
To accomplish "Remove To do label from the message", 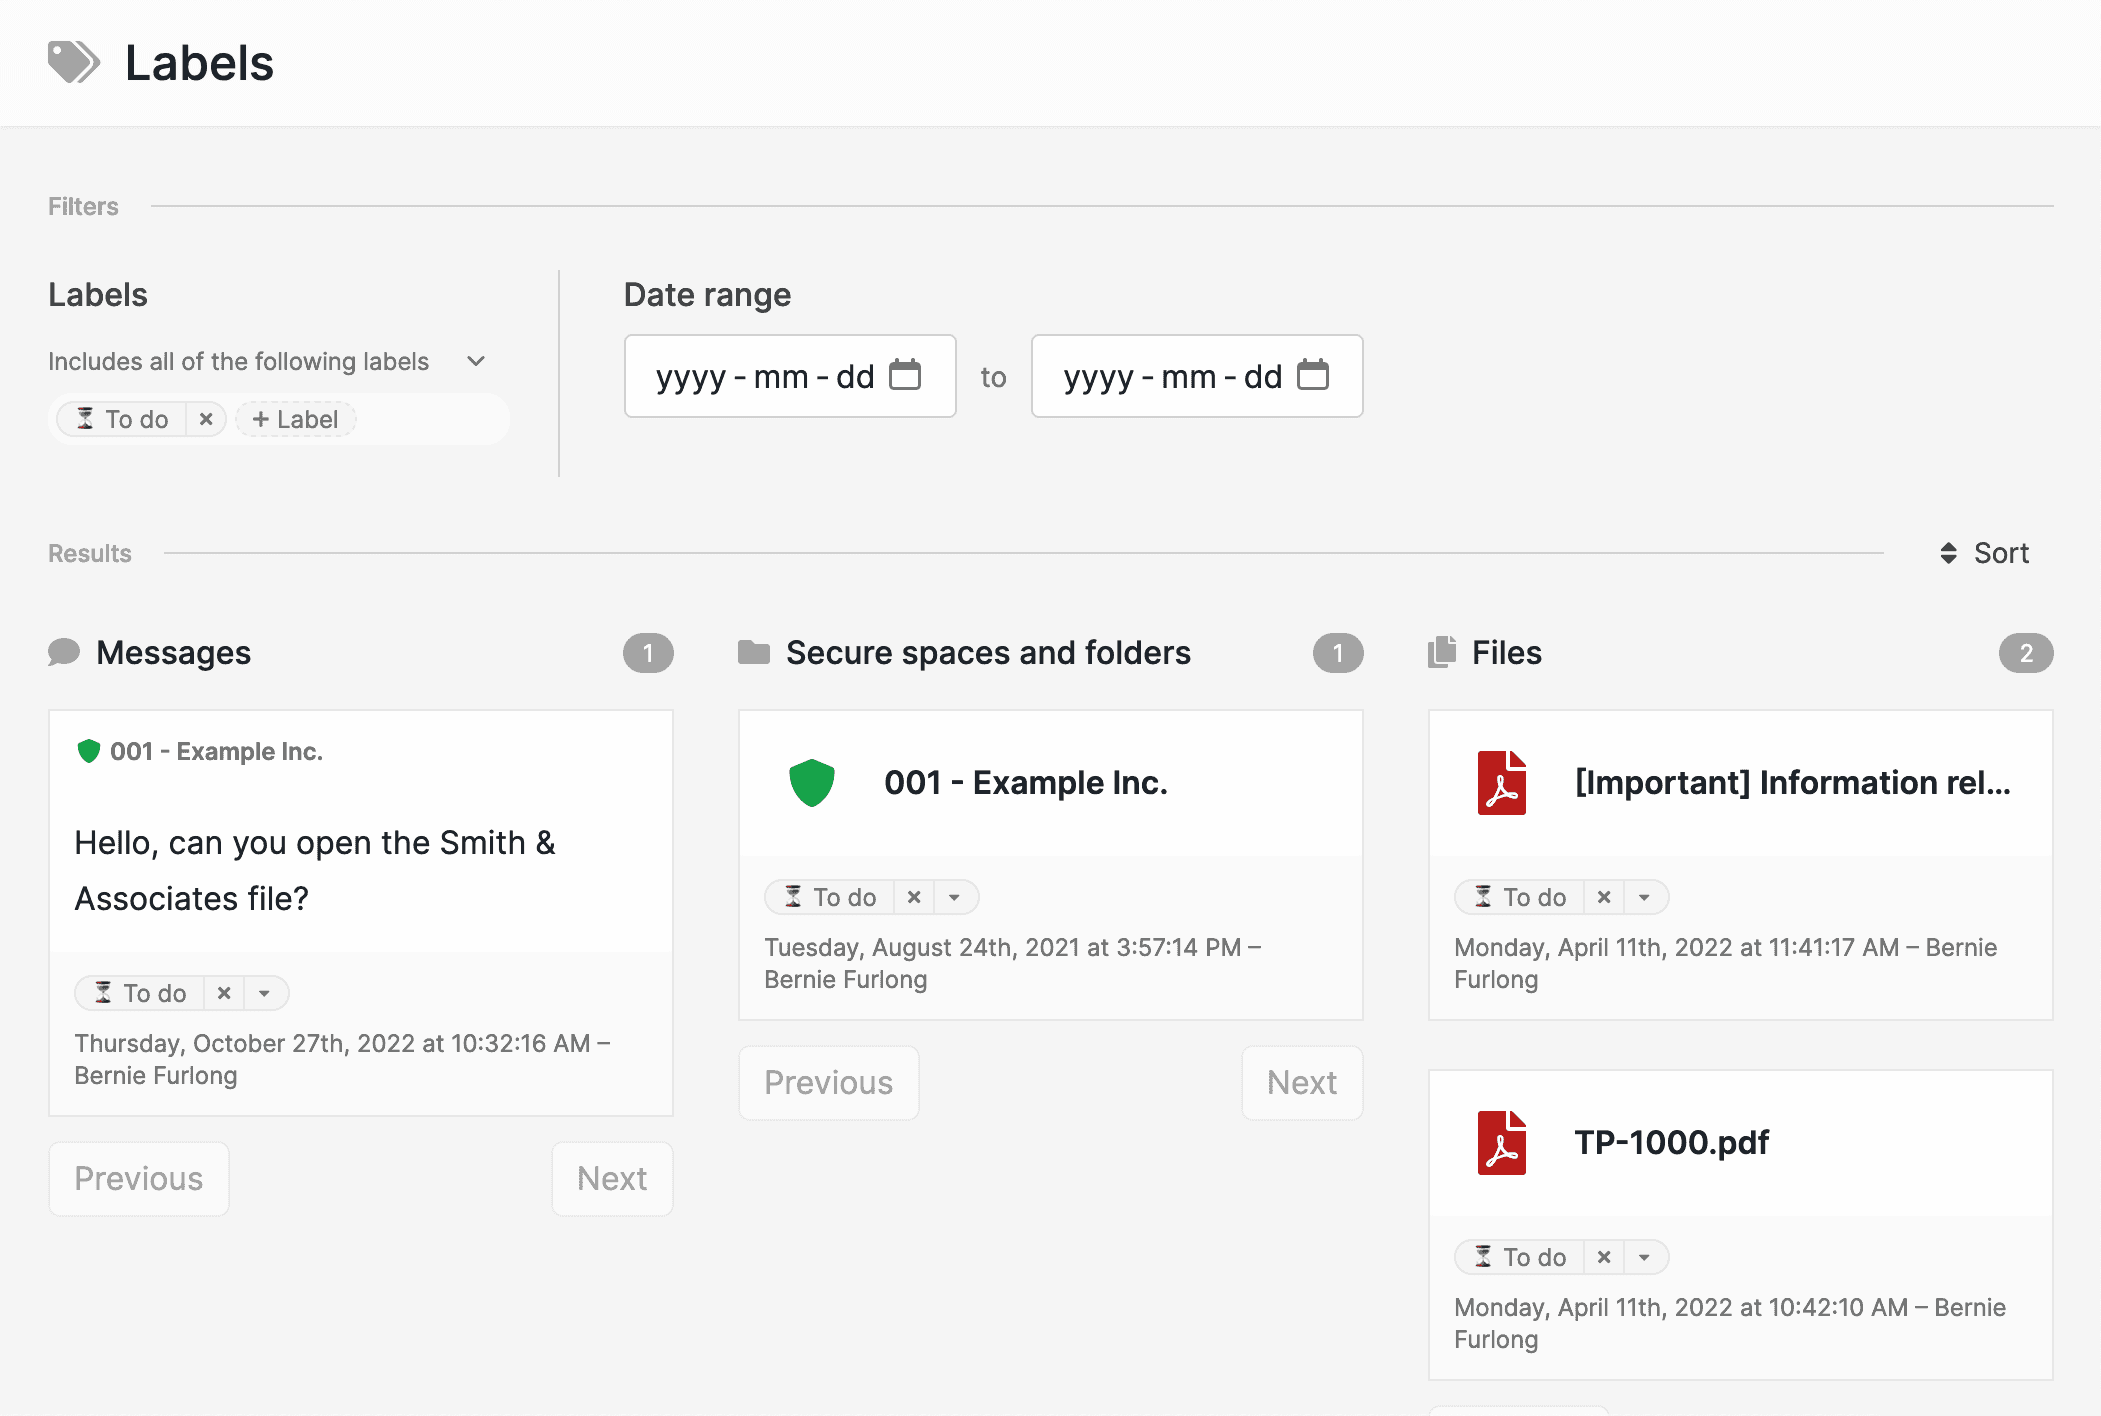I will click(224, 993).
